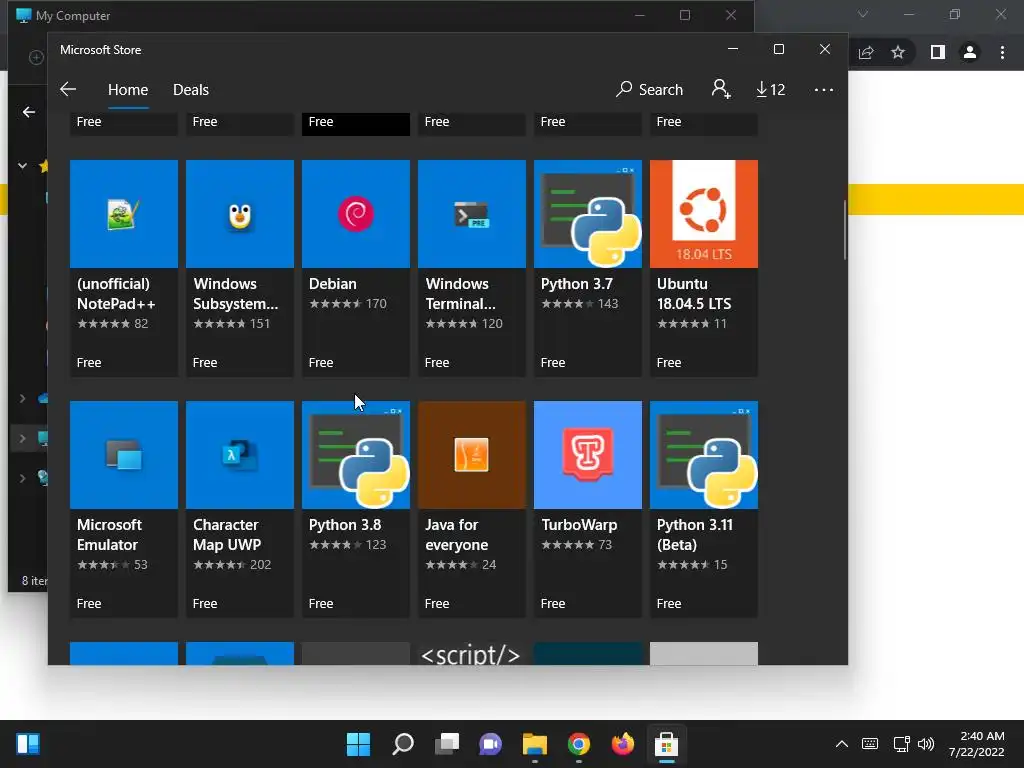Click the Chrome share page icon
This screenshot has height=768, width=1024.
[x=866, y=52]
